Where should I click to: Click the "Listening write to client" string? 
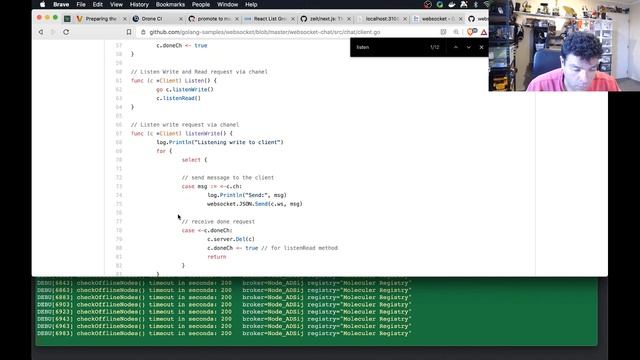238,142
